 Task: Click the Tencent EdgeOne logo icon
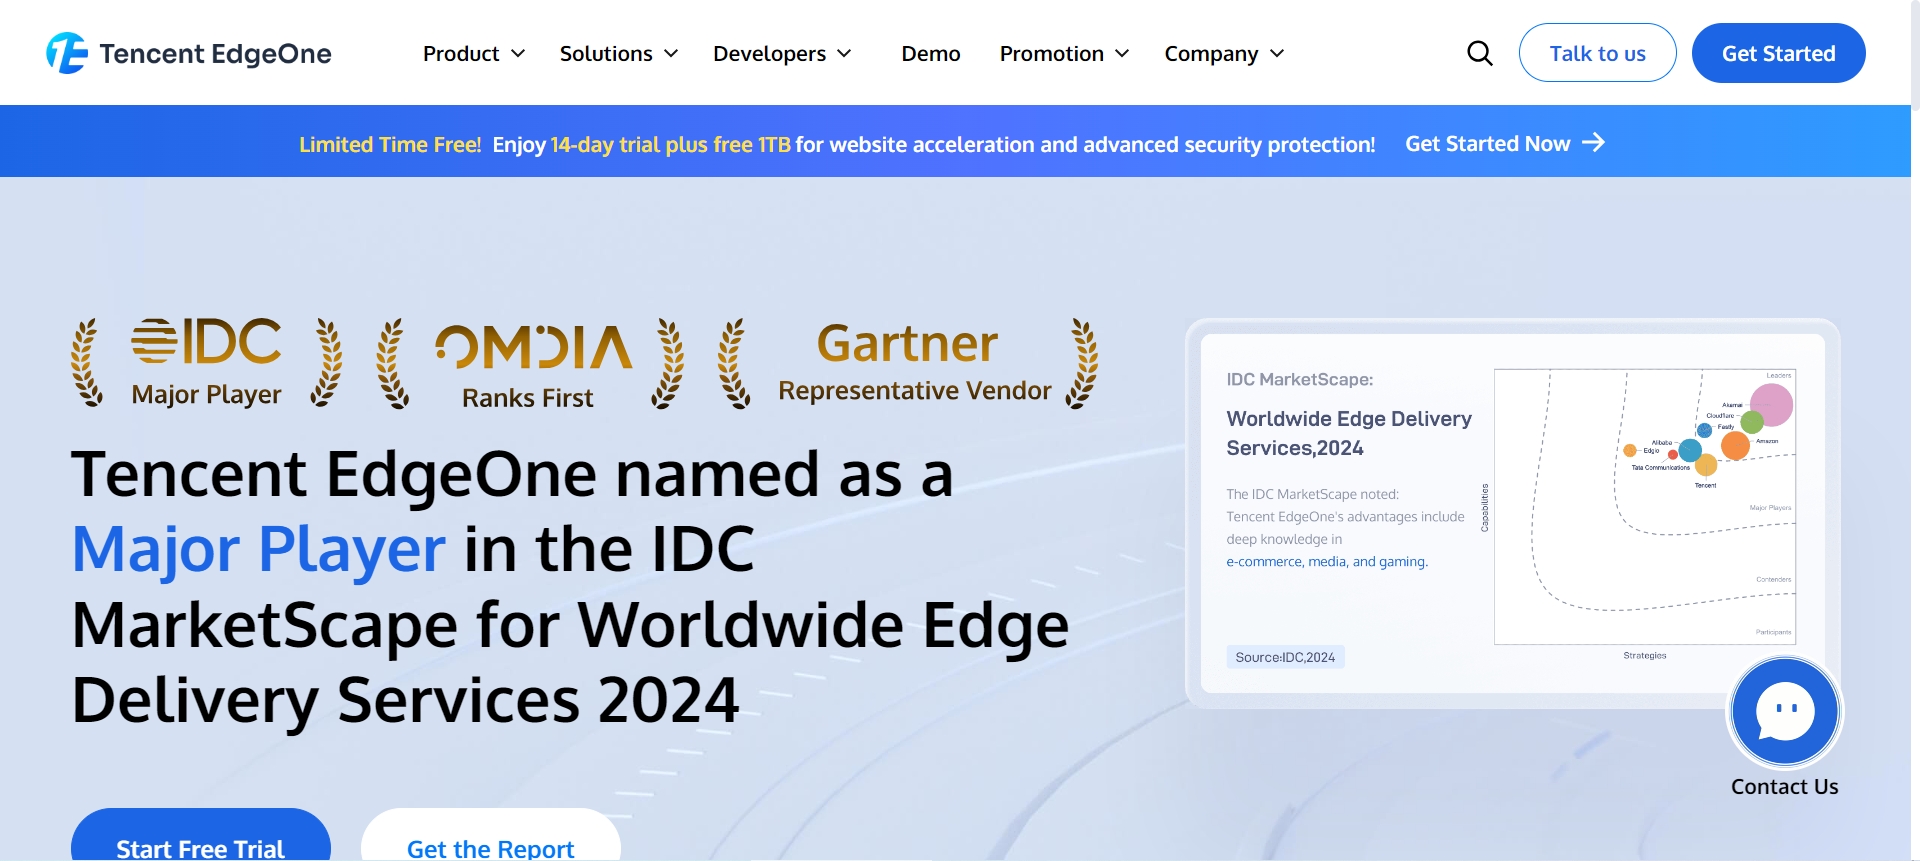pos(67,53)
